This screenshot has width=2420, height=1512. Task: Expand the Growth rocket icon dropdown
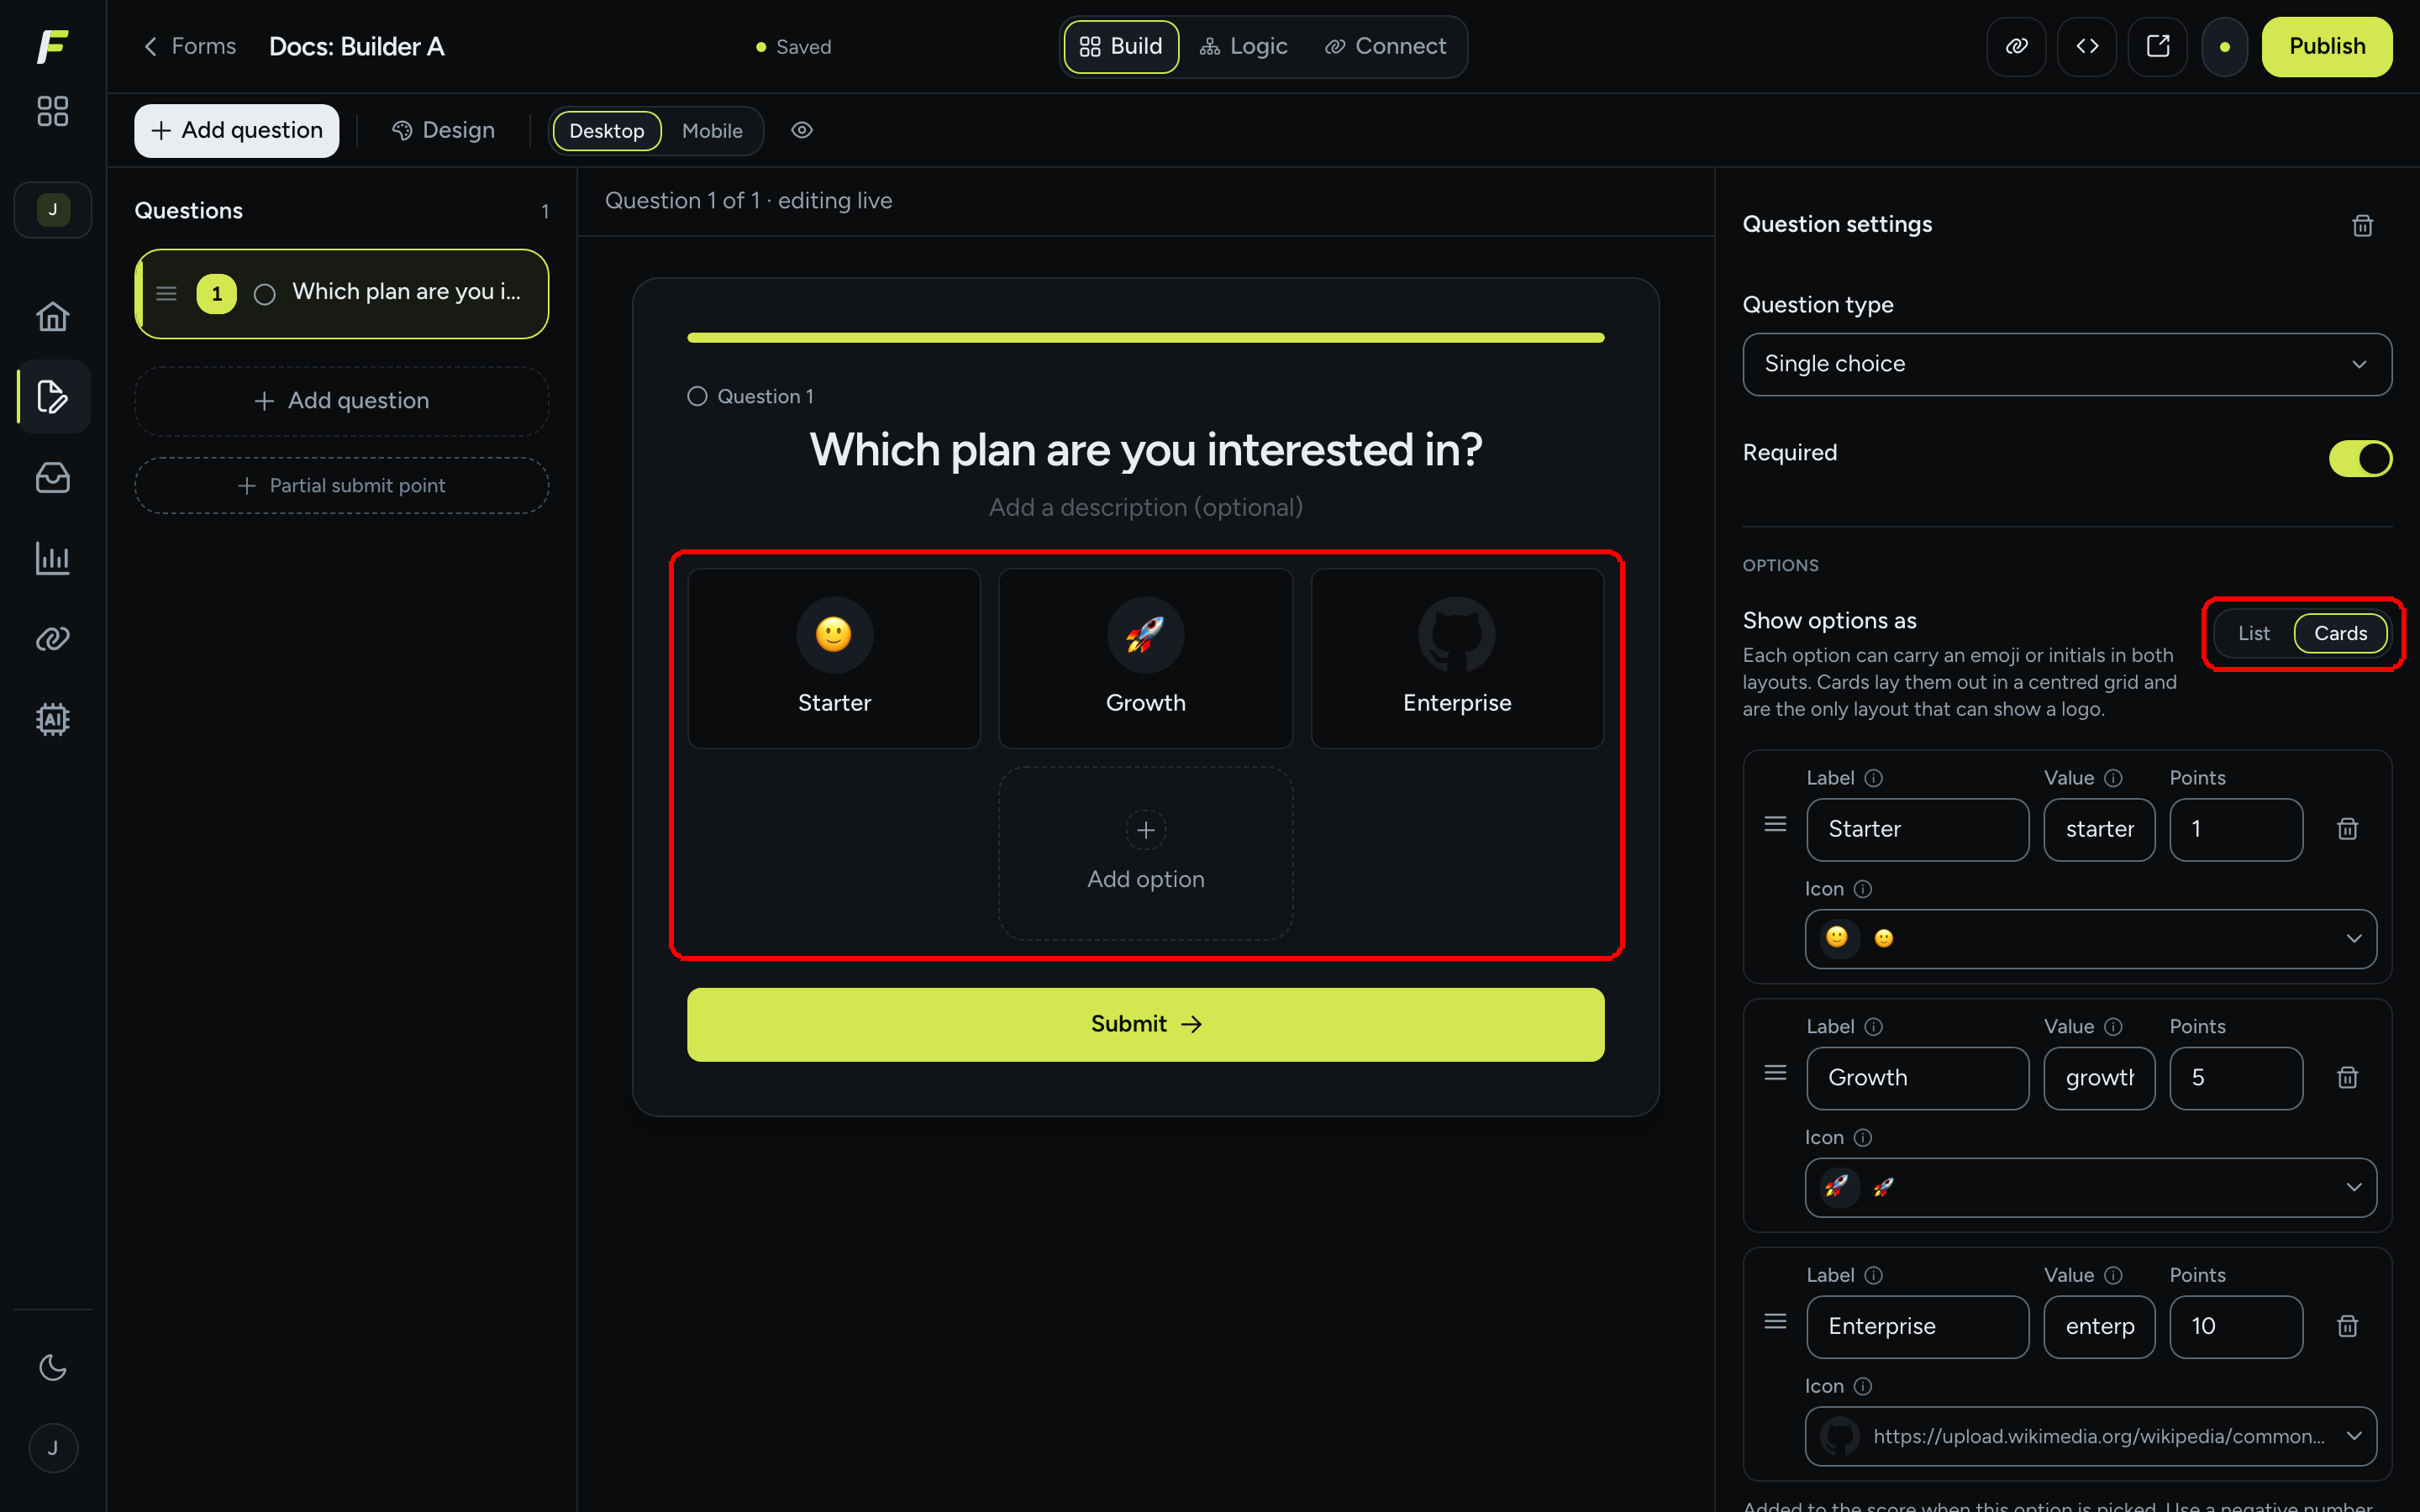pos(2090,1187)
